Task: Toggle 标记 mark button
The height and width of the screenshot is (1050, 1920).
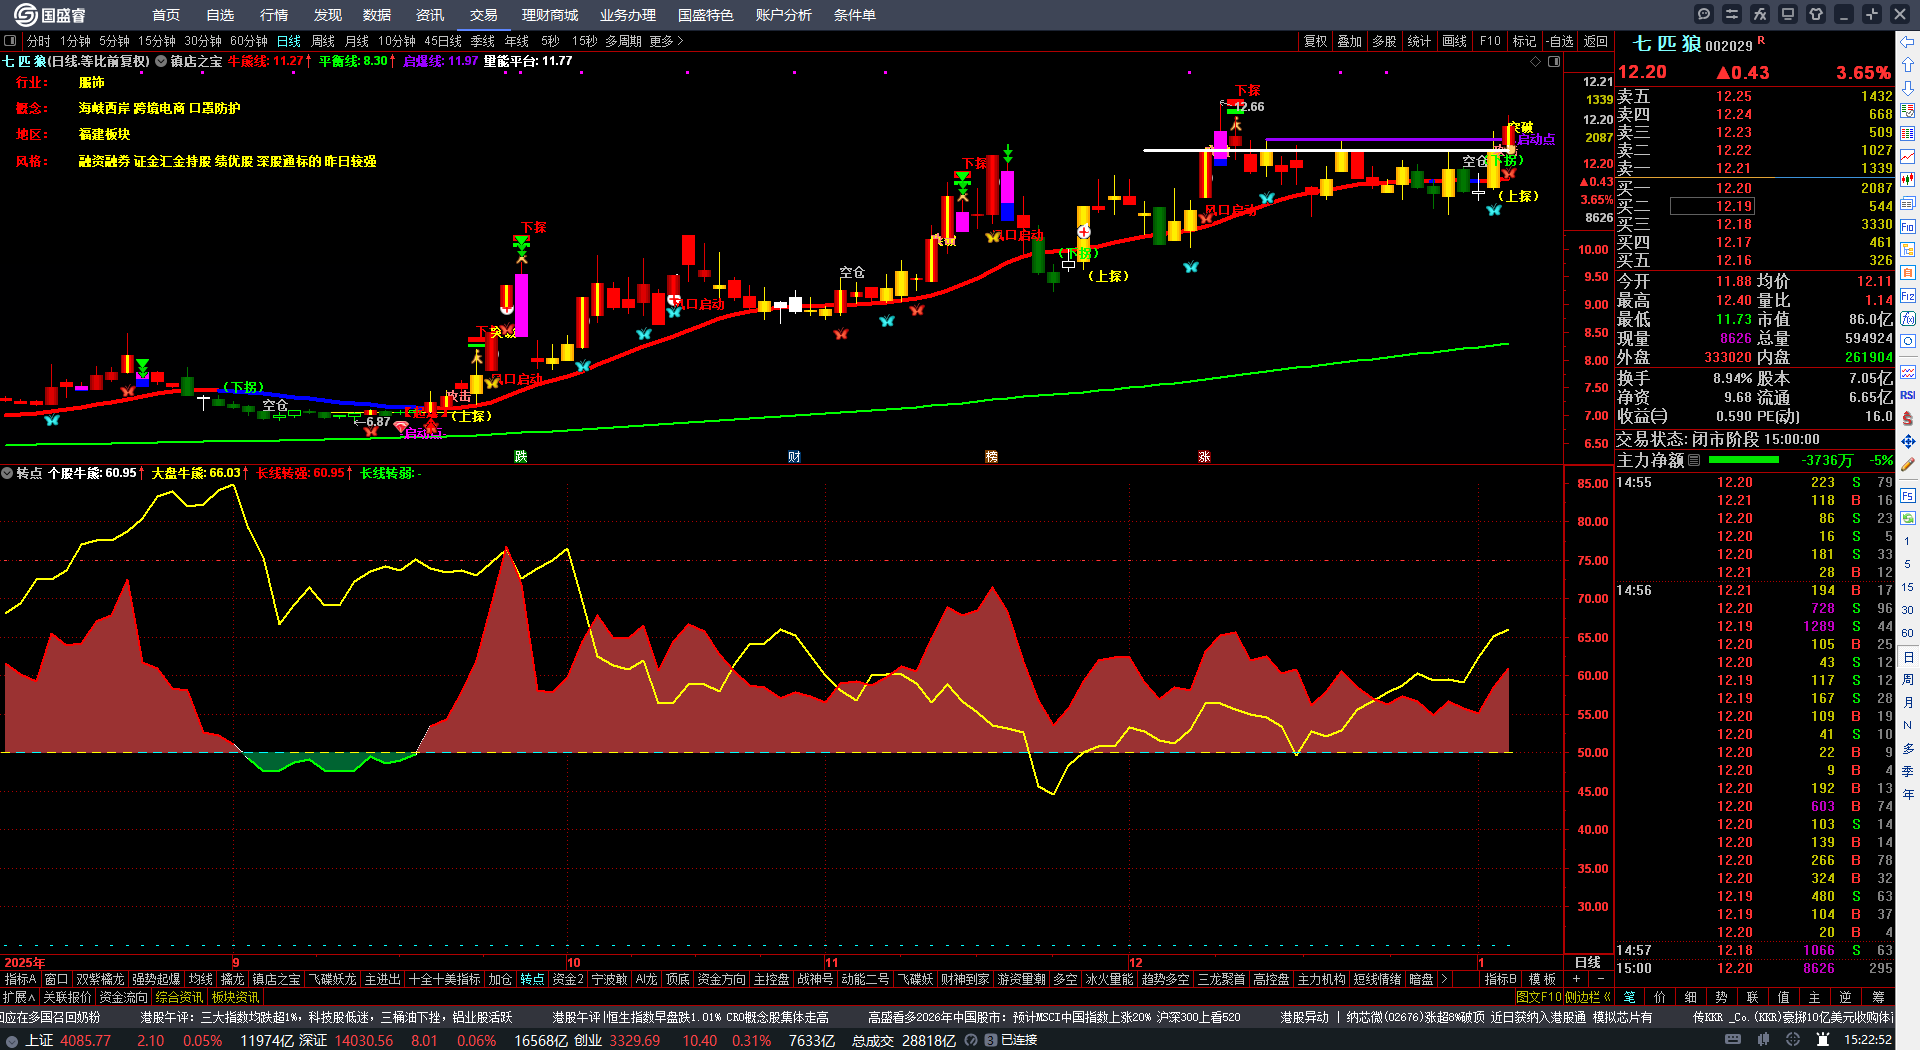Action: pos(1524,41)
